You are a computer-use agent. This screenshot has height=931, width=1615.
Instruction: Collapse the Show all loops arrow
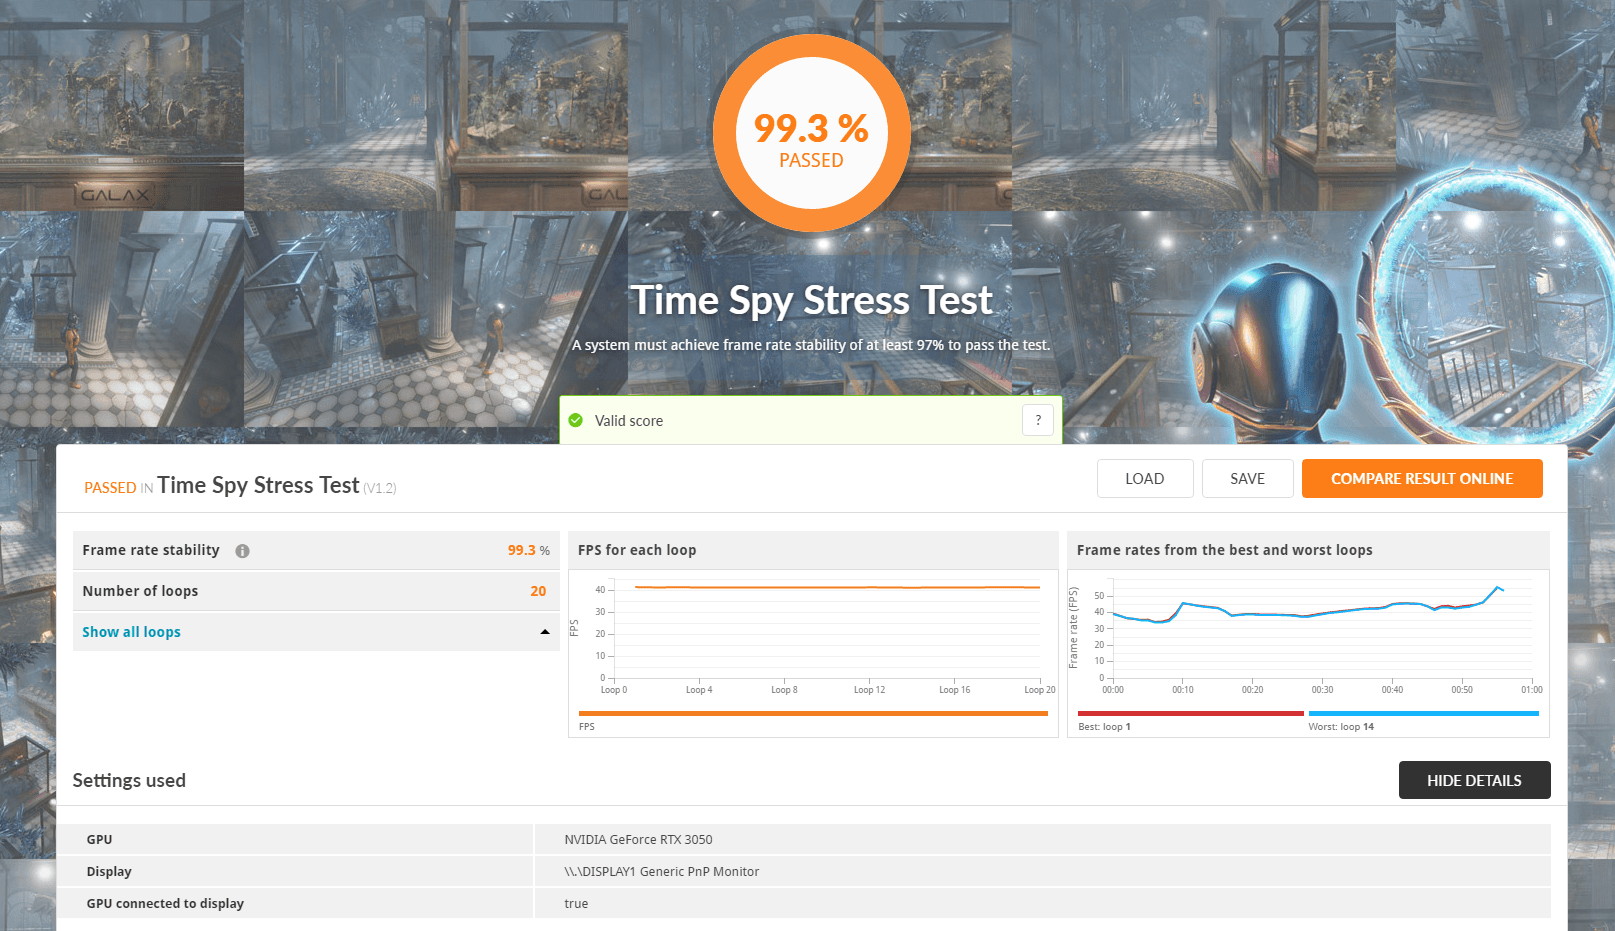pyautogui.click(x=545, y=632)
